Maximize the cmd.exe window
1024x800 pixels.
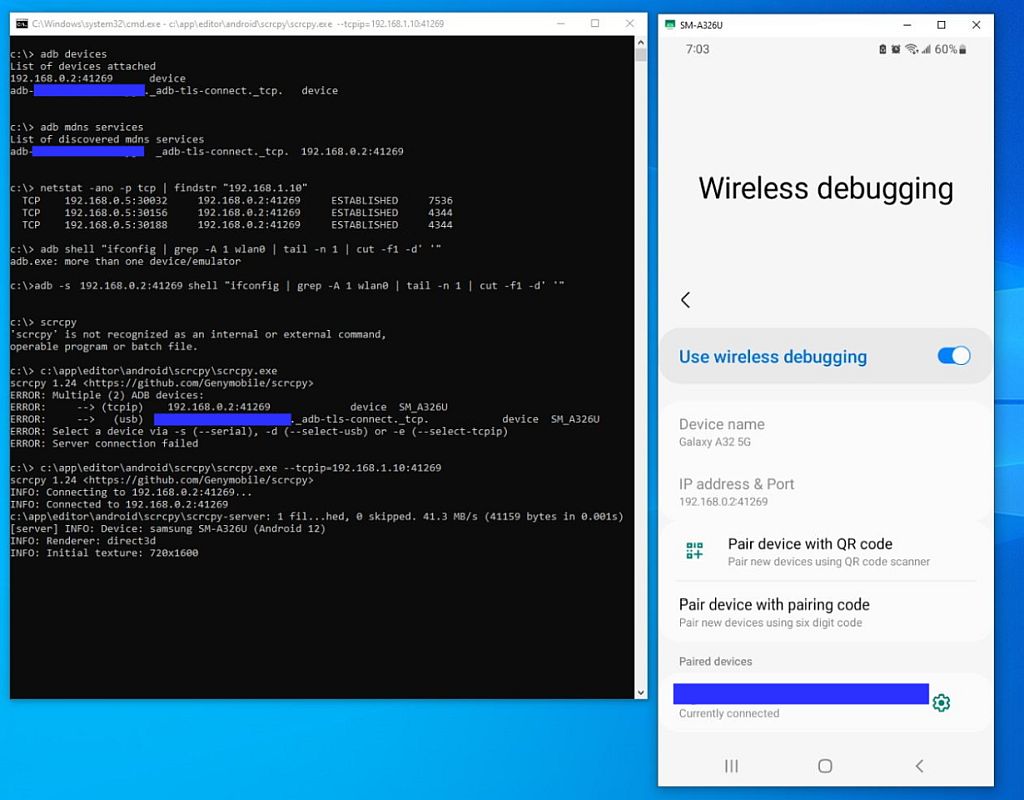[x=595, y=24]
